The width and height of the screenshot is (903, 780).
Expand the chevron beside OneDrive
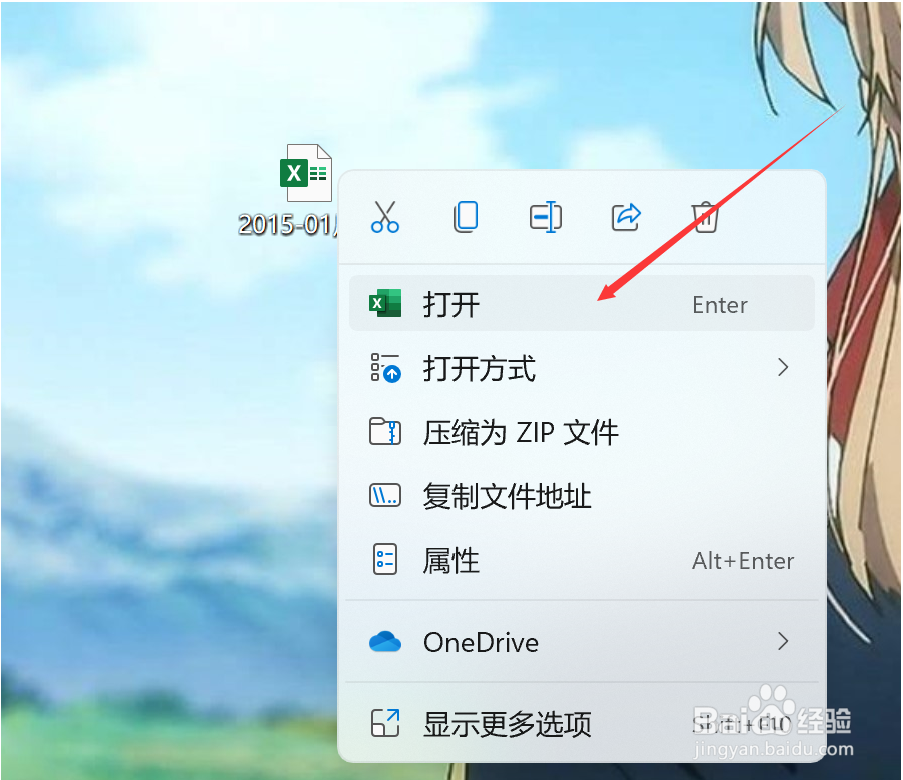783,641
